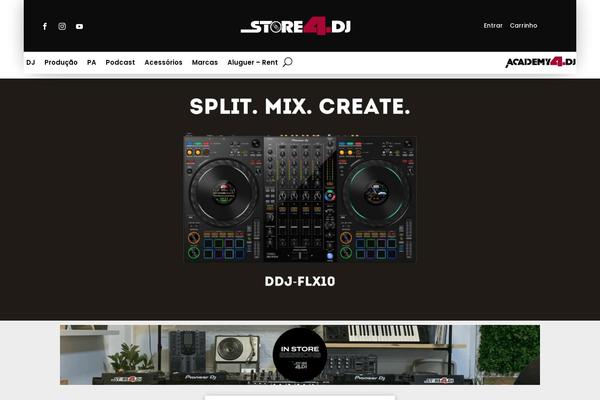Open the Marcas menu
This screenshot has height=400, width=600.
tap(205, 62)
